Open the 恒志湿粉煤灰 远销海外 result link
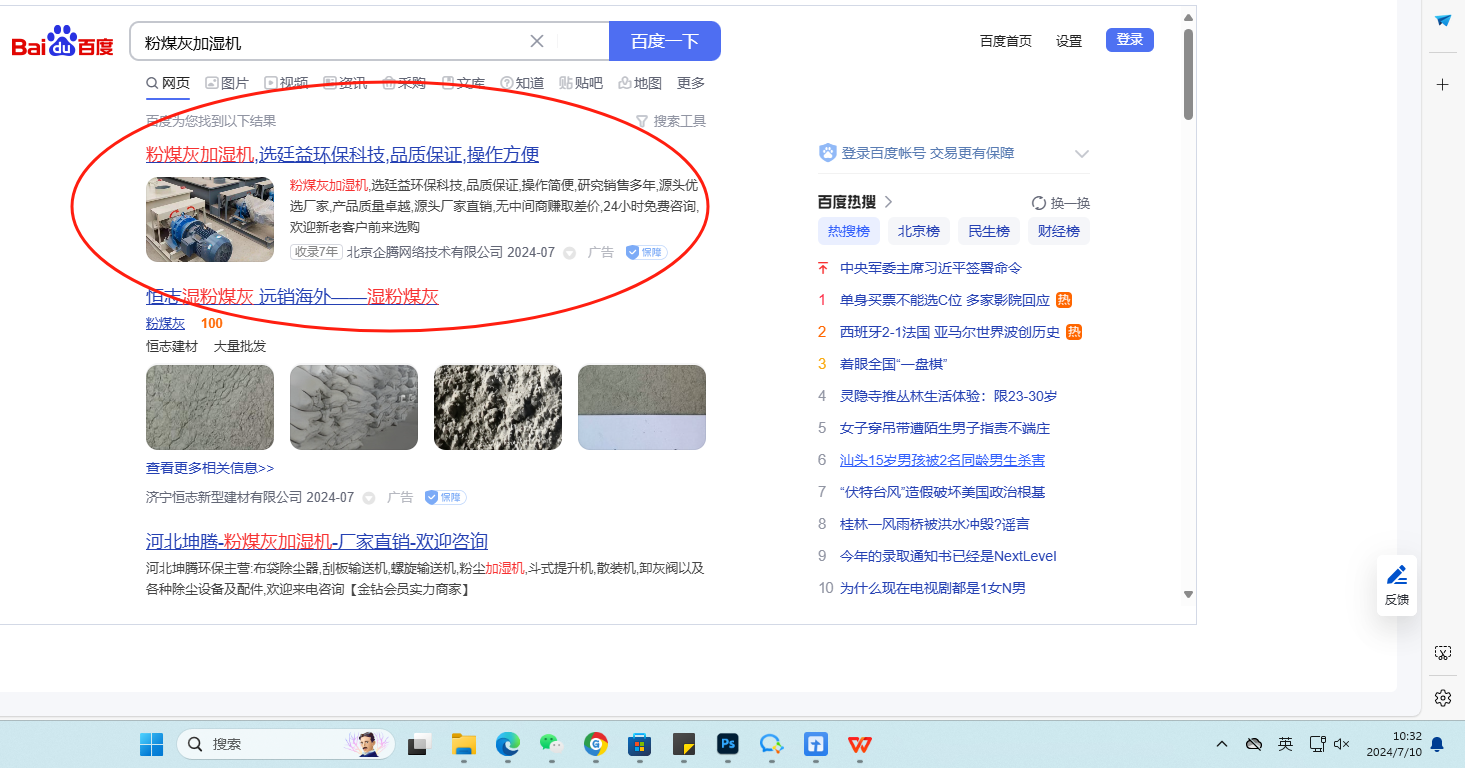This screenshot has width=1465, height=768. [x=292, y=296]
